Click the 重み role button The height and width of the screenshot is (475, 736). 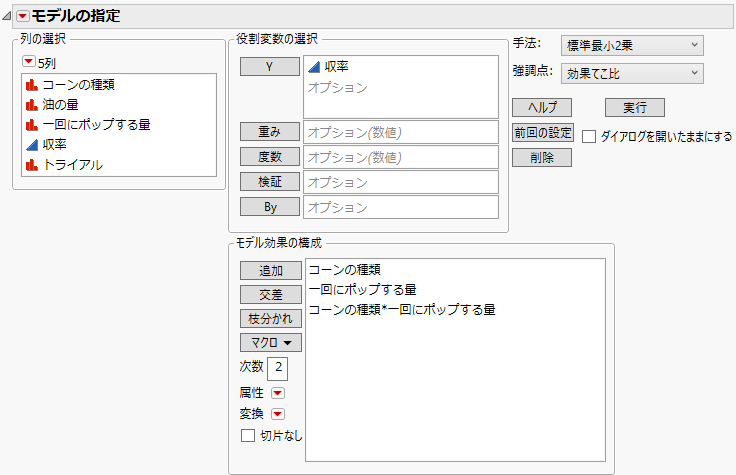point(270,132)
